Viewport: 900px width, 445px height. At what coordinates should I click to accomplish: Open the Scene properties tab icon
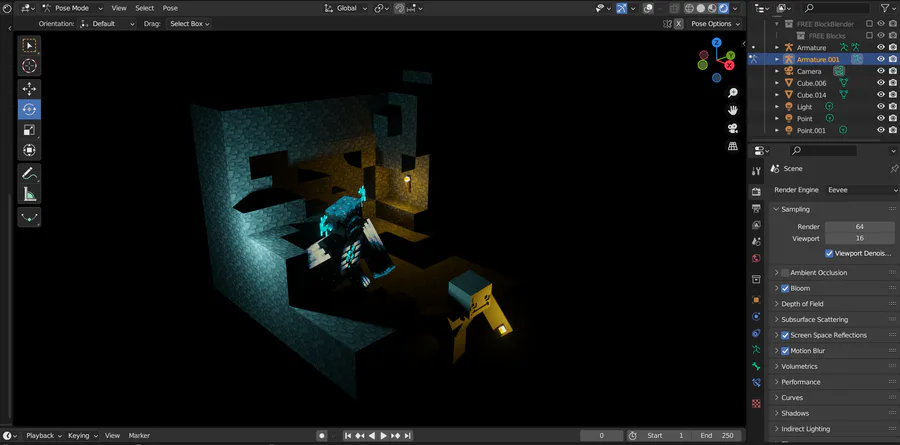756,242
